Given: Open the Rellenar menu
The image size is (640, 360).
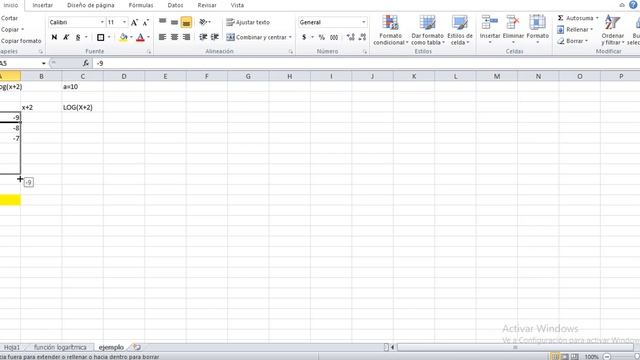Looking at the screenshot, I should point(575,29).
